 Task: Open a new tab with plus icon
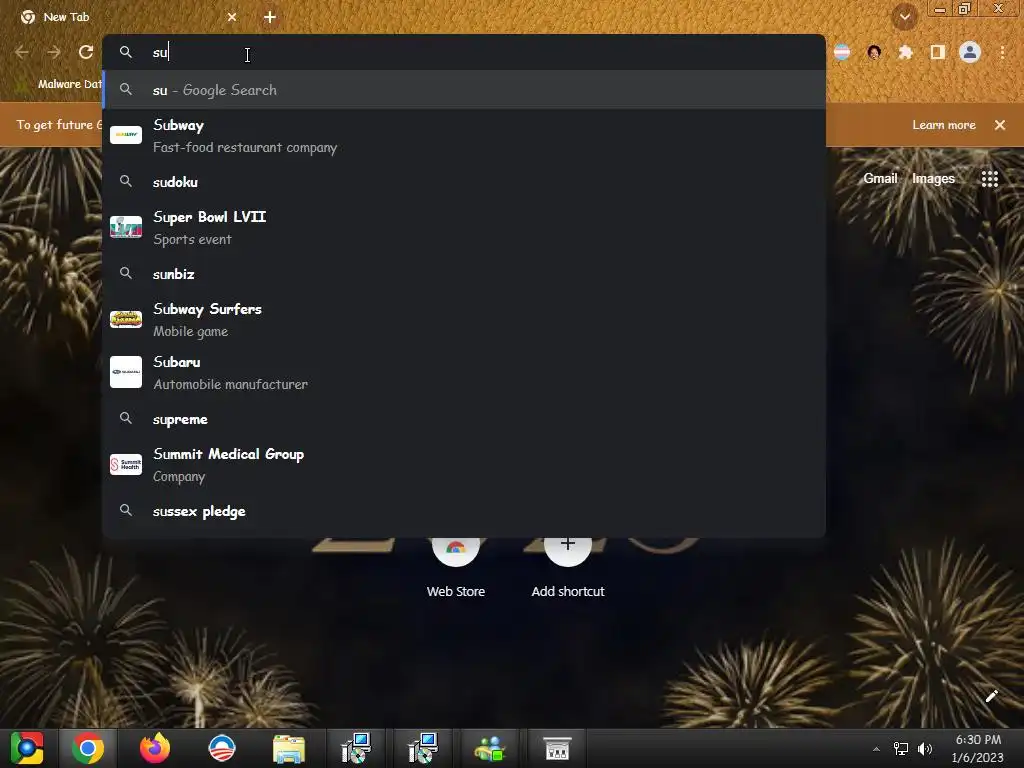point(270,17)
